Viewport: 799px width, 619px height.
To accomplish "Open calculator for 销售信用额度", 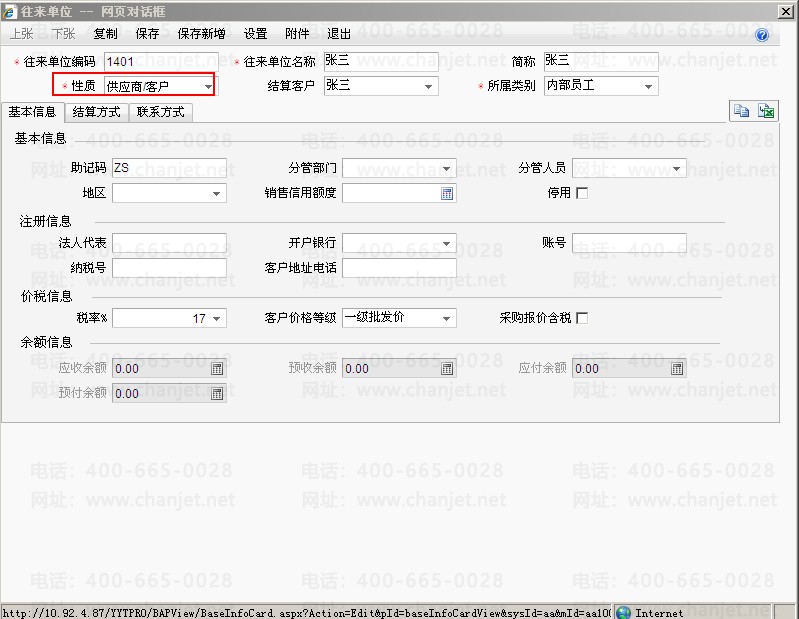I will (447, 194).
